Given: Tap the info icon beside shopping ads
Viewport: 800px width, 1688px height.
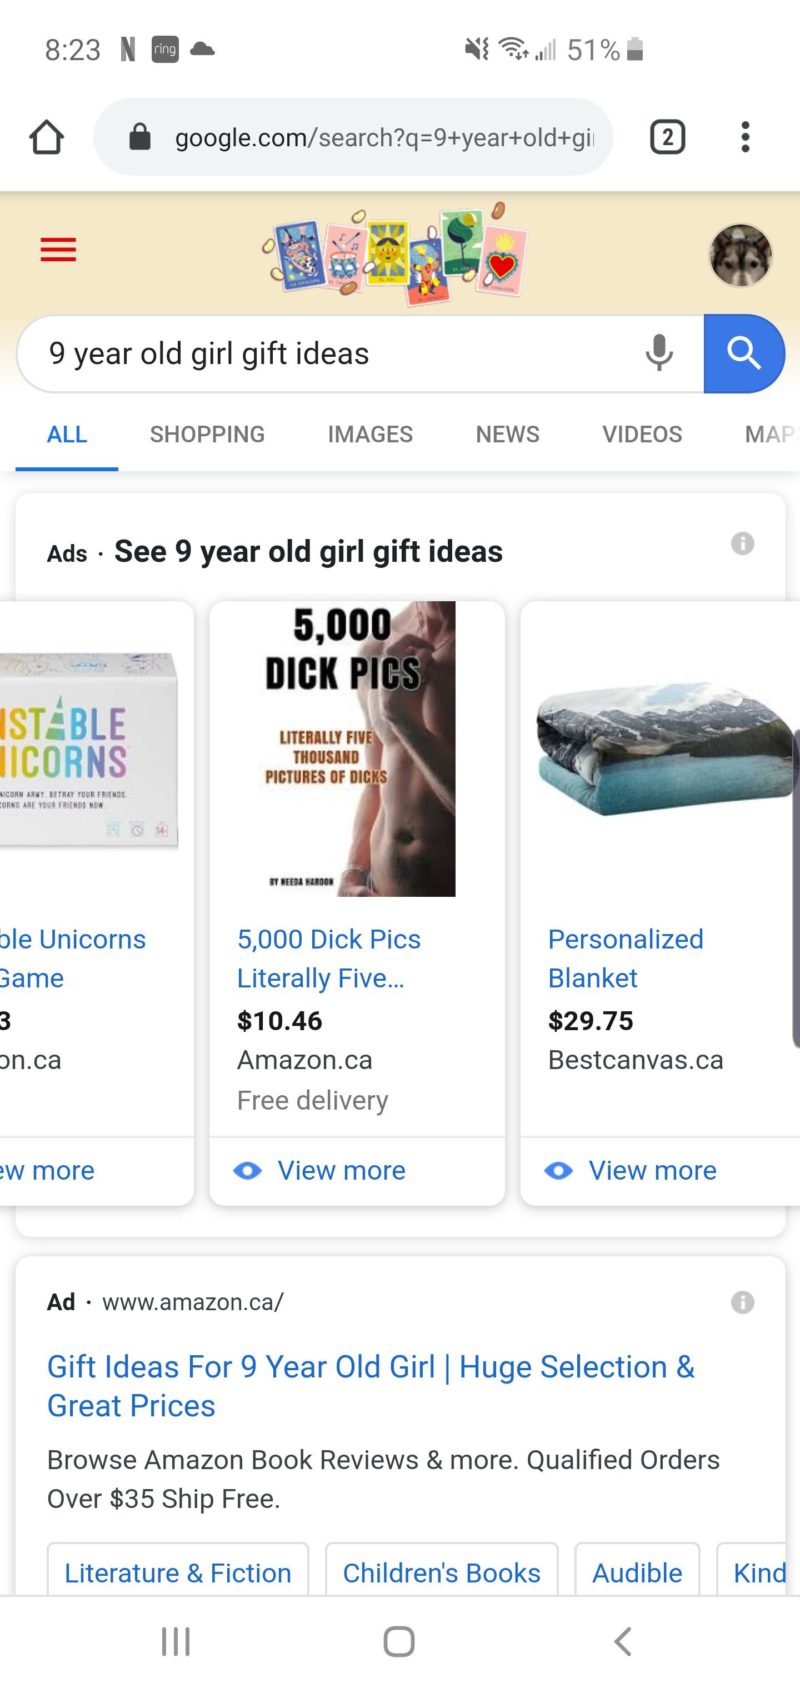Looking at the screenshot, I should (x=742, y=543).
